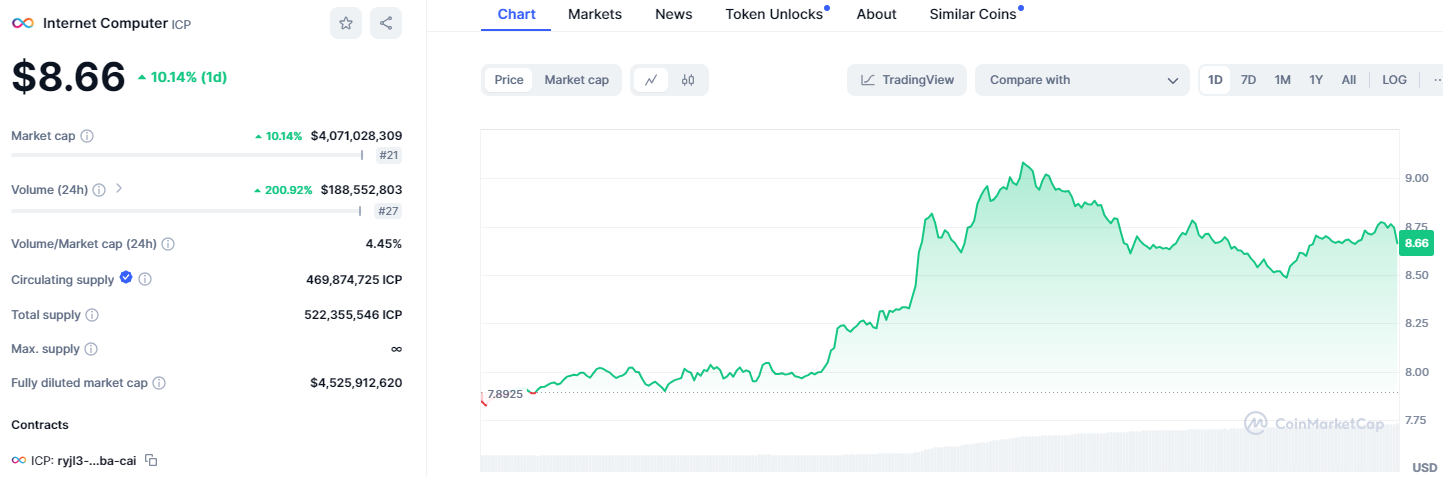
Task: Click the Volume rank progress bar
Action: 187,211
